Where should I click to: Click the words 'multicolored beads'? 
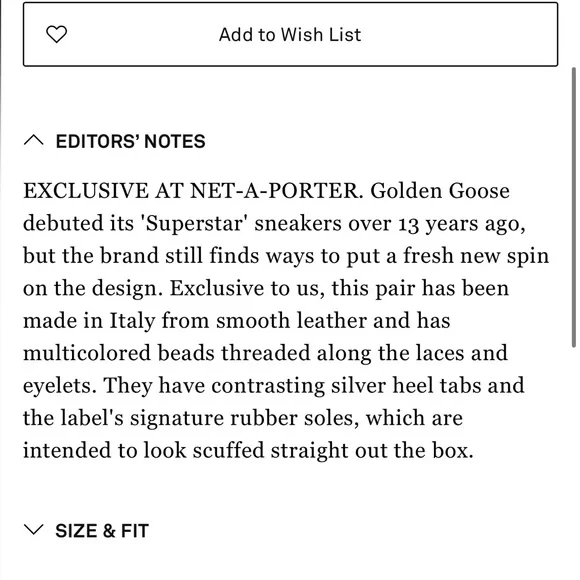tap(119, 353)
